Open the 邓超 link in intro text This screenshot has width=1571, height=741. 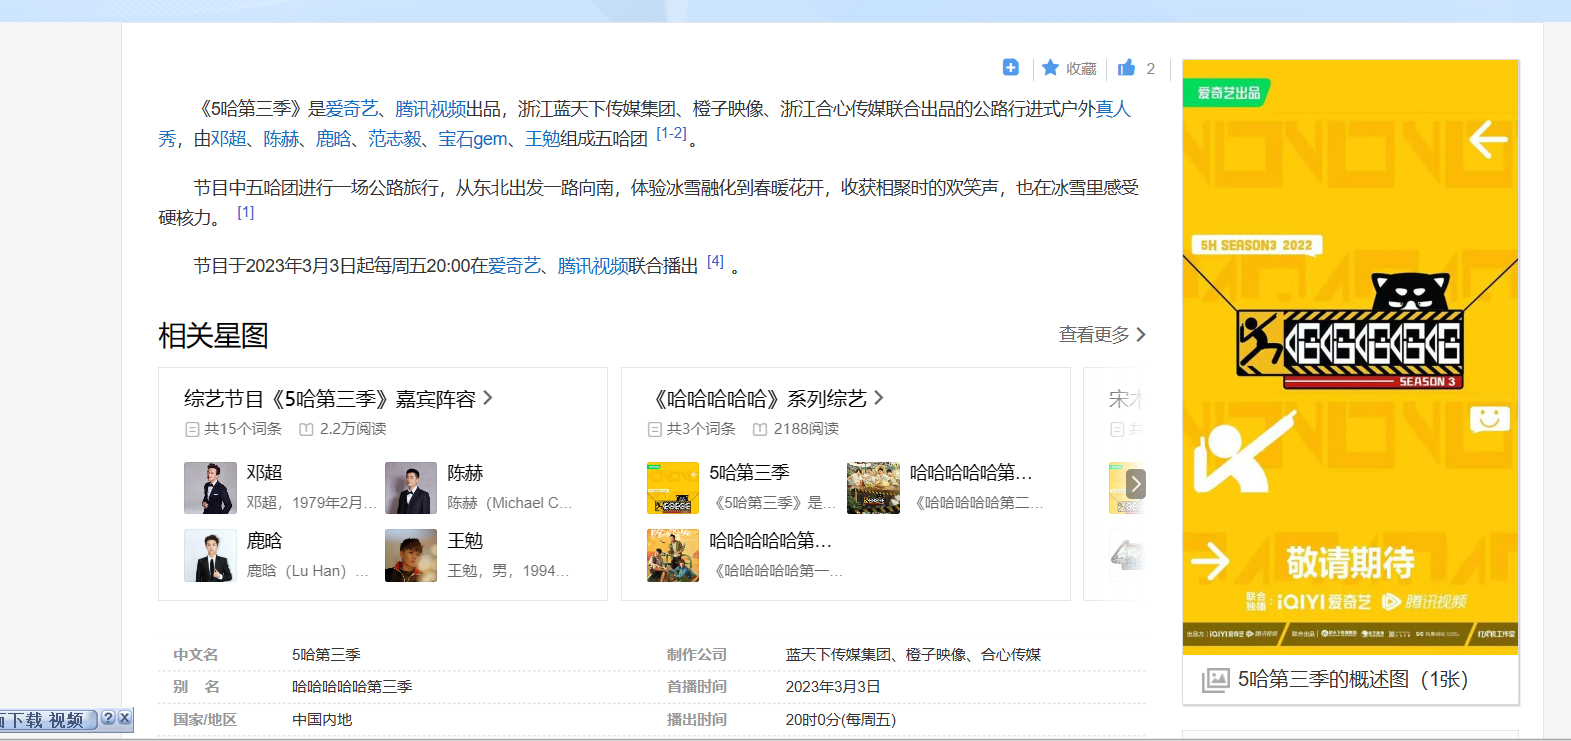coord(229,139)
